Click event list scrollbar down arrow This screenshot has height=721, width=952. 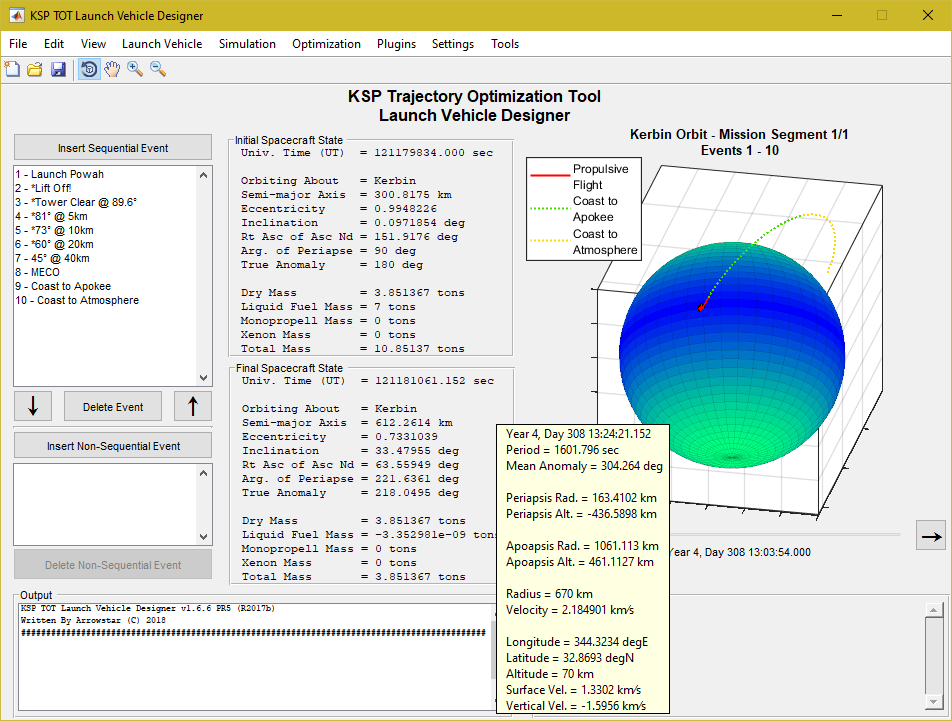pos(203,377)
